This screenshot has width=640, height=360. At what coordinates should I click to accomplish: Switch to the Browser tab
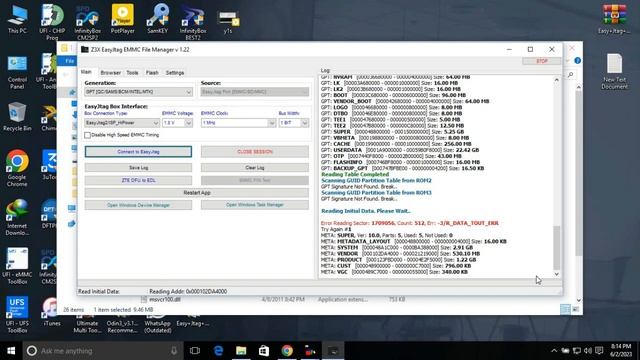click(111, 73)
